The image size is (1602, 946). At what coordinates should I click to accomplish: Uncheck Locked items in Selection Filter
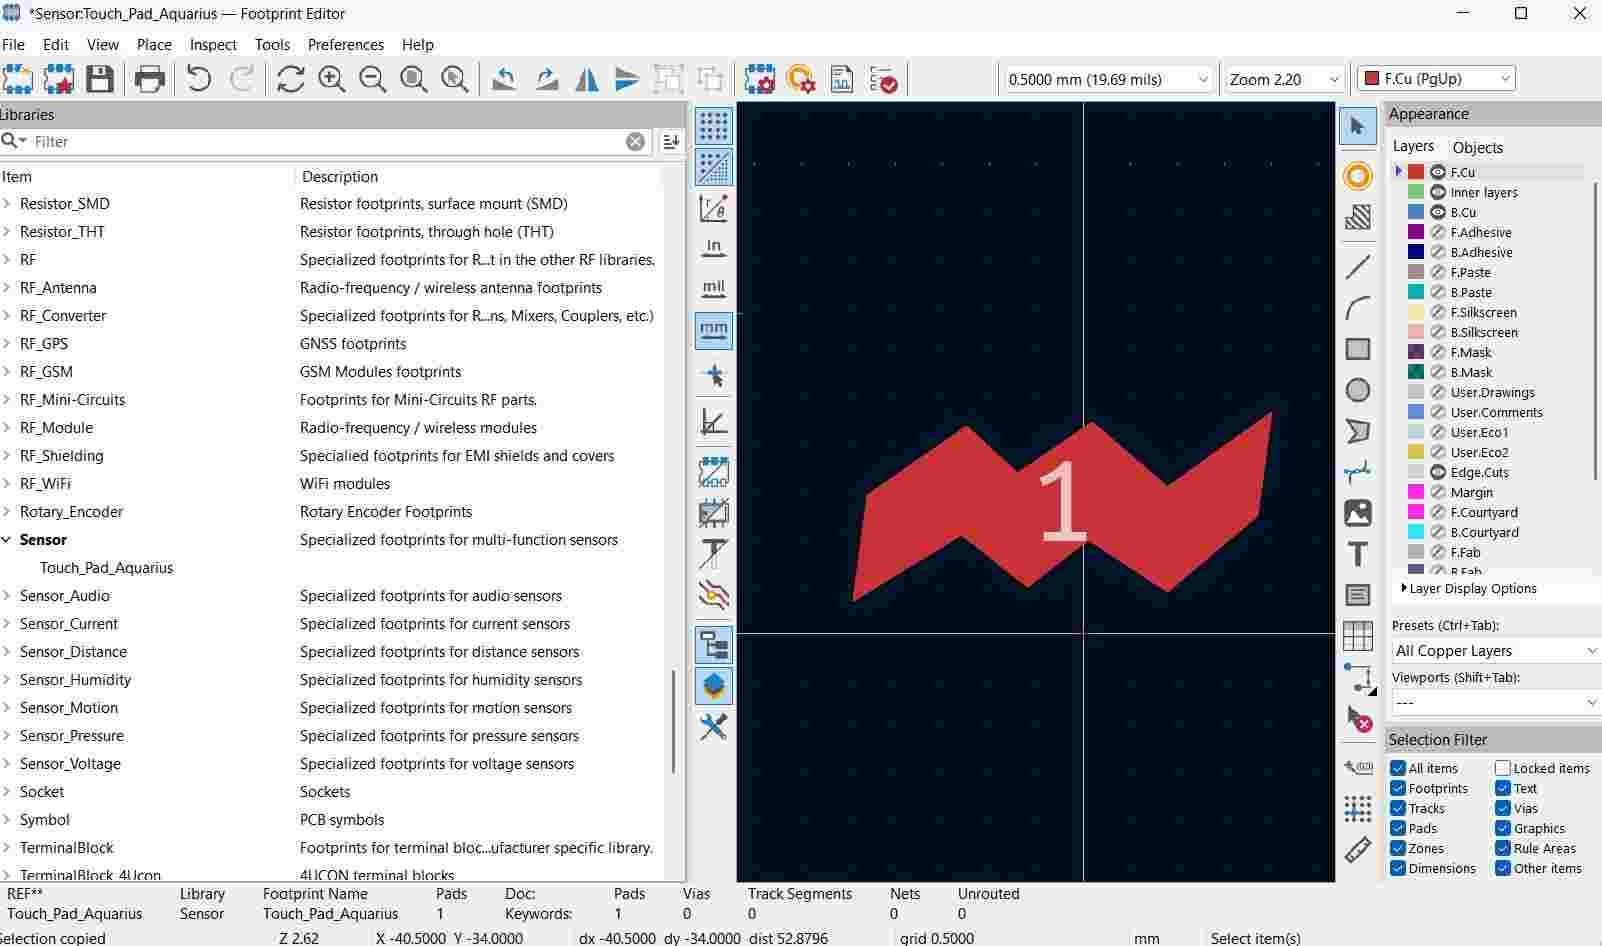click(1503, 768)
